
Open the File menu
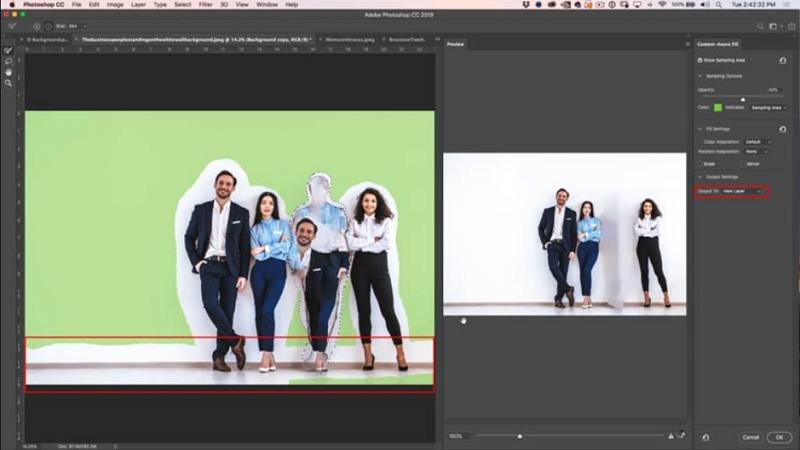point(77,5)
